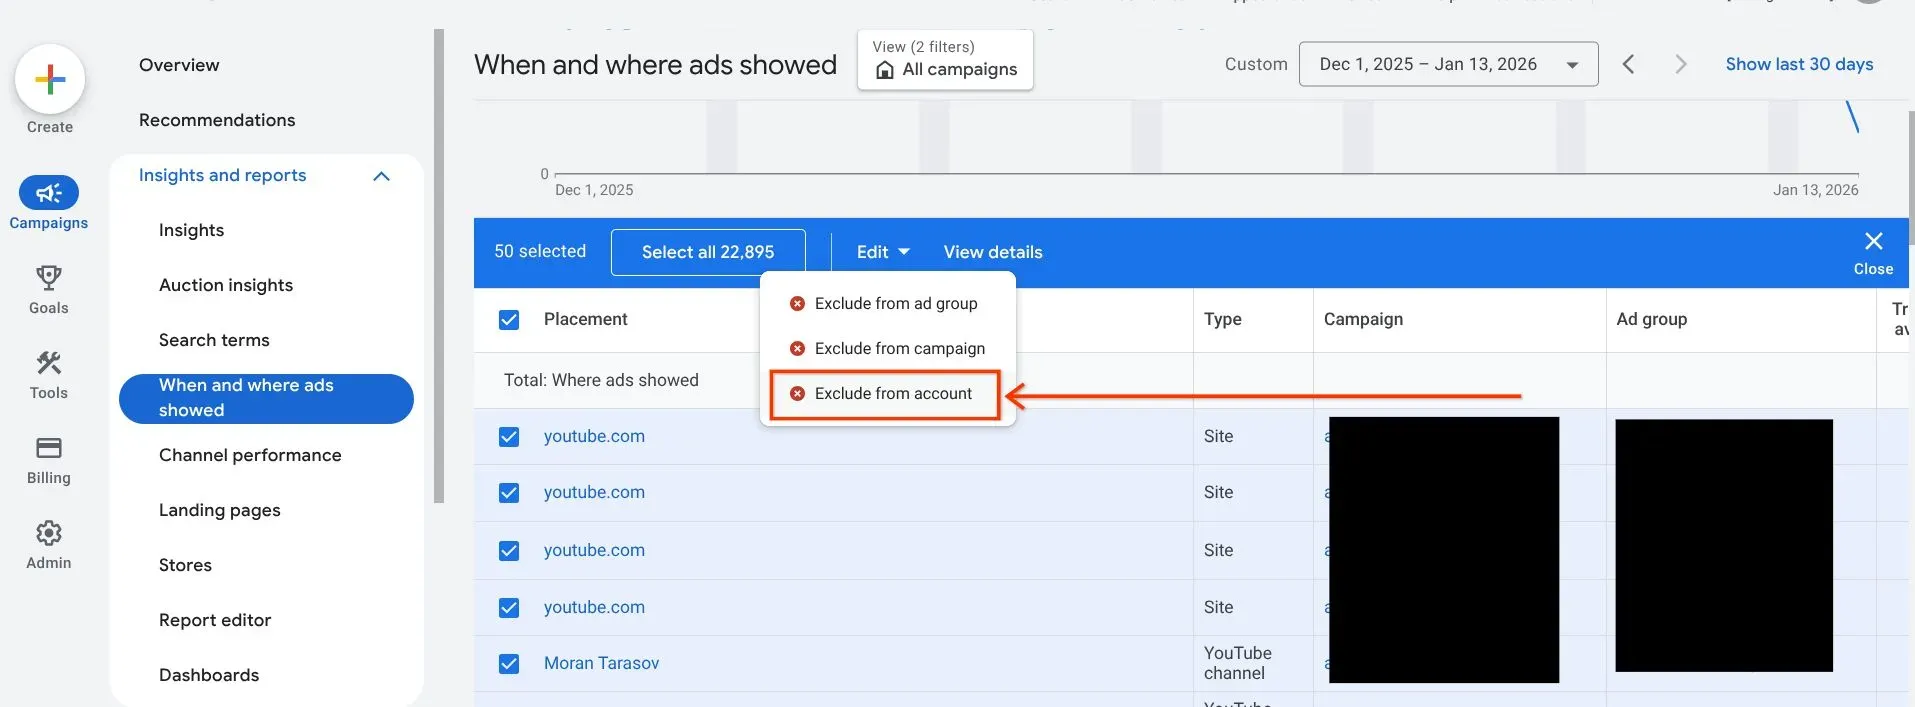Uncheck the first youtube.com row checkbox

tap(509, 436)
